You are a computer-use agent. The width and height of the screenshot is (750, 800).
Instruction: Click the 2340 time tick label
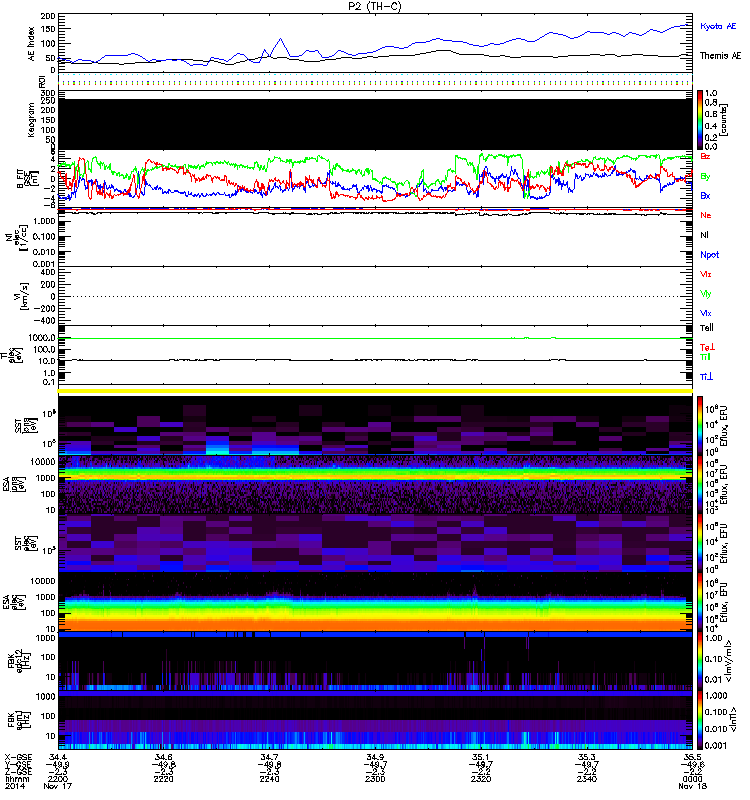pos(587,779)
